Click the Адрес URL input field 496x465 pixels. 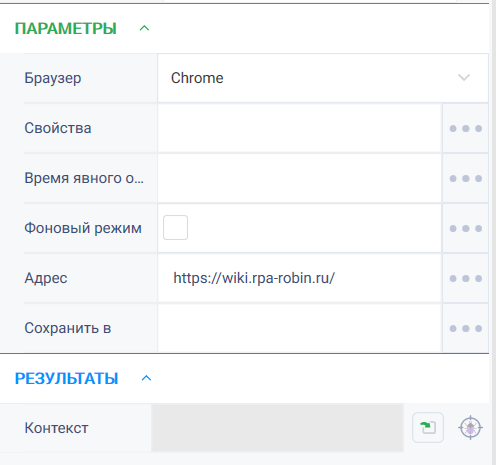pos(300,278)
